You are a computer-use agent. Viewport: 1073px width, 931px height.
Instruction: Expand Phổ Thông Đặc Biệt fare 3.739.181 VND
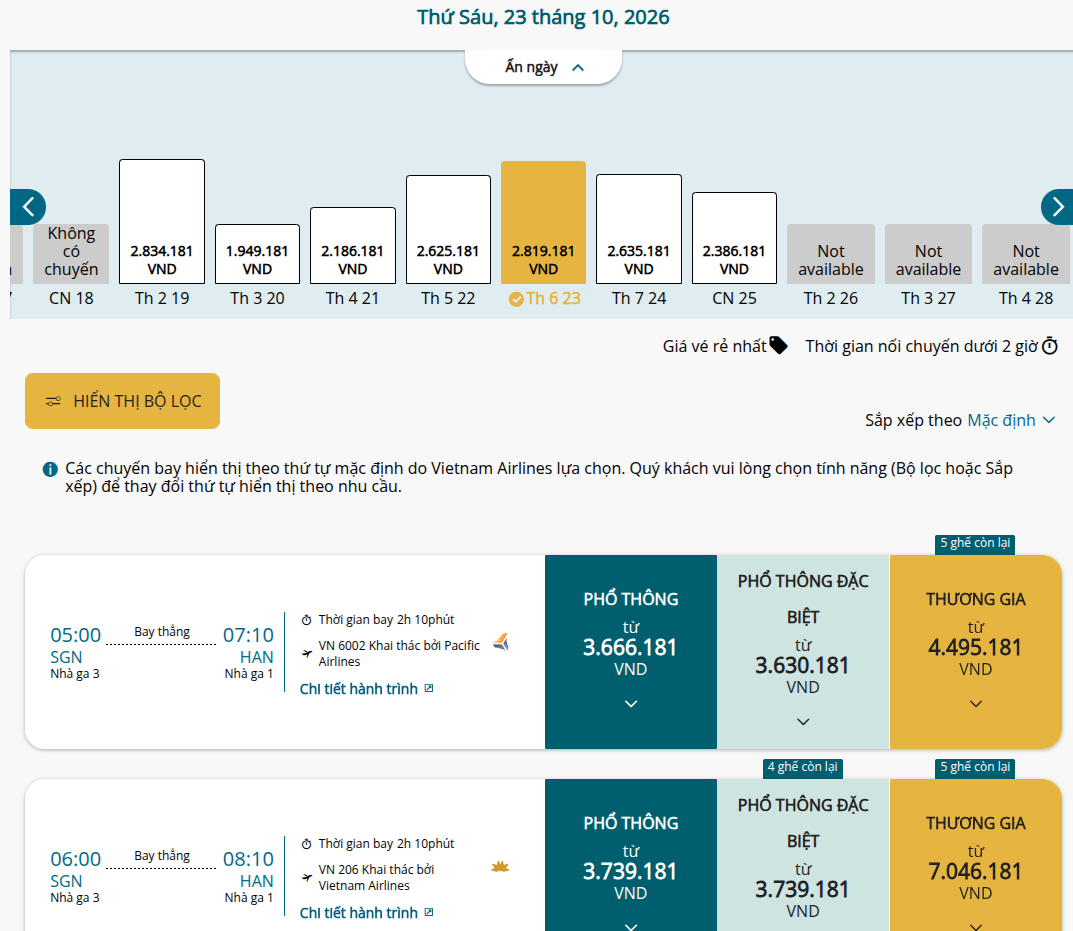[x=803, y=855]
